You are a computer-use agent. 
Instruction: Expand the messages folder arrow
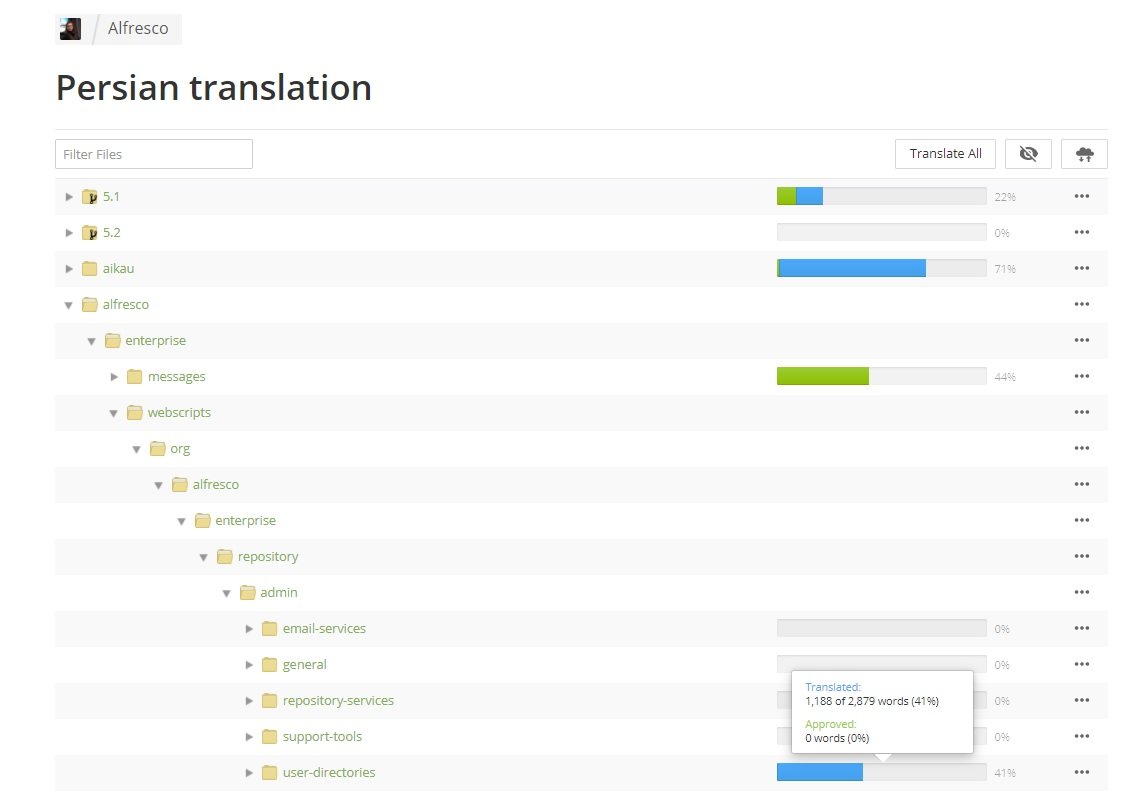click(114, 377)
